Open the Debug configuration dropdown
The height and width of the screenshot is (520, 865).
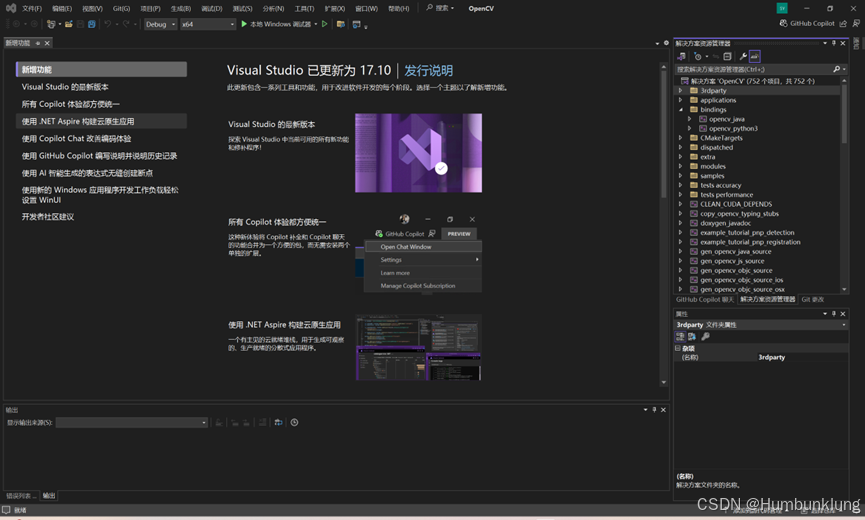point(160,24)
